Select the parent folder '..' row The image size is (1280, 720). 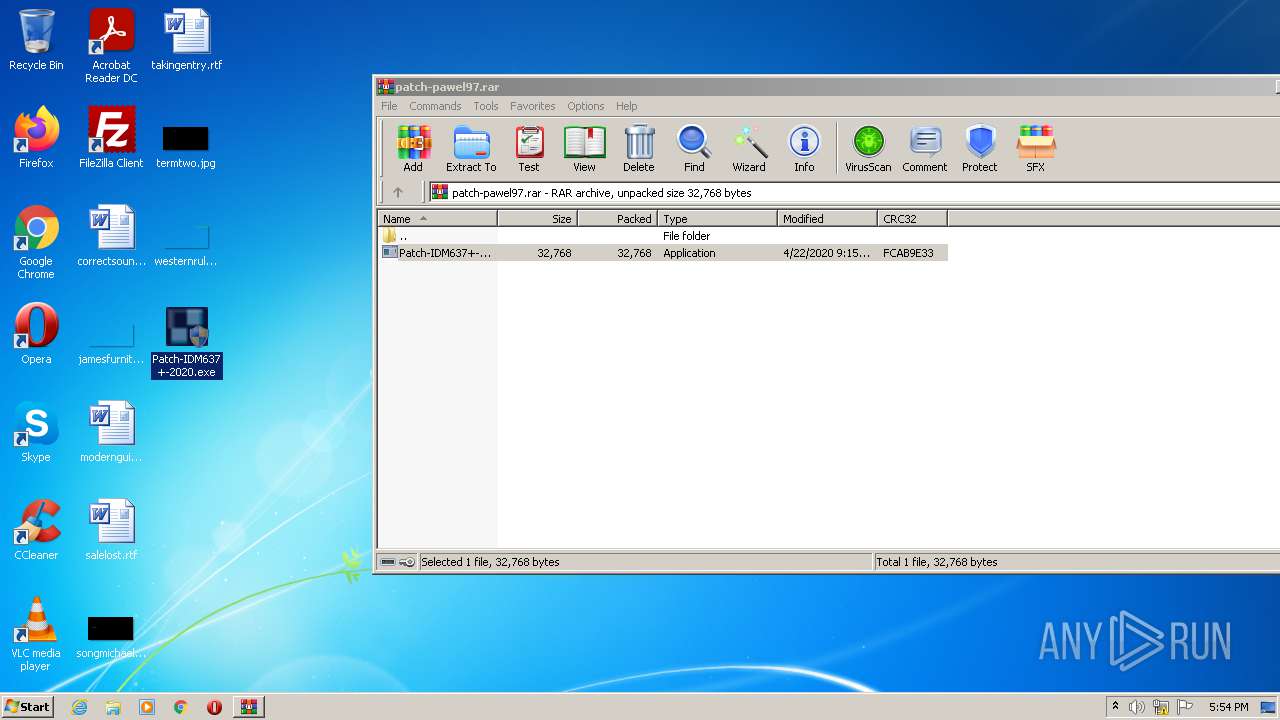(x=663, y=236)
